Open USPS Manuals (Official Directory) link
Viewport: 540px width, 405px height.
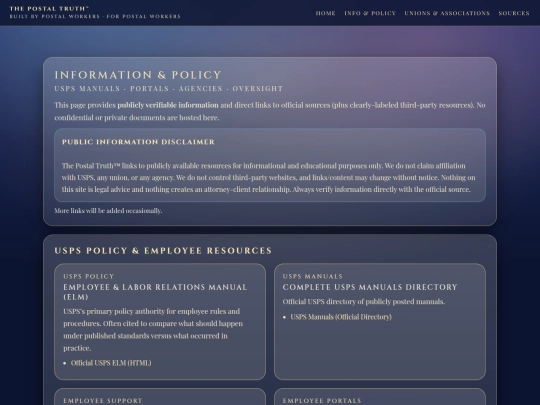coord(341,317)
